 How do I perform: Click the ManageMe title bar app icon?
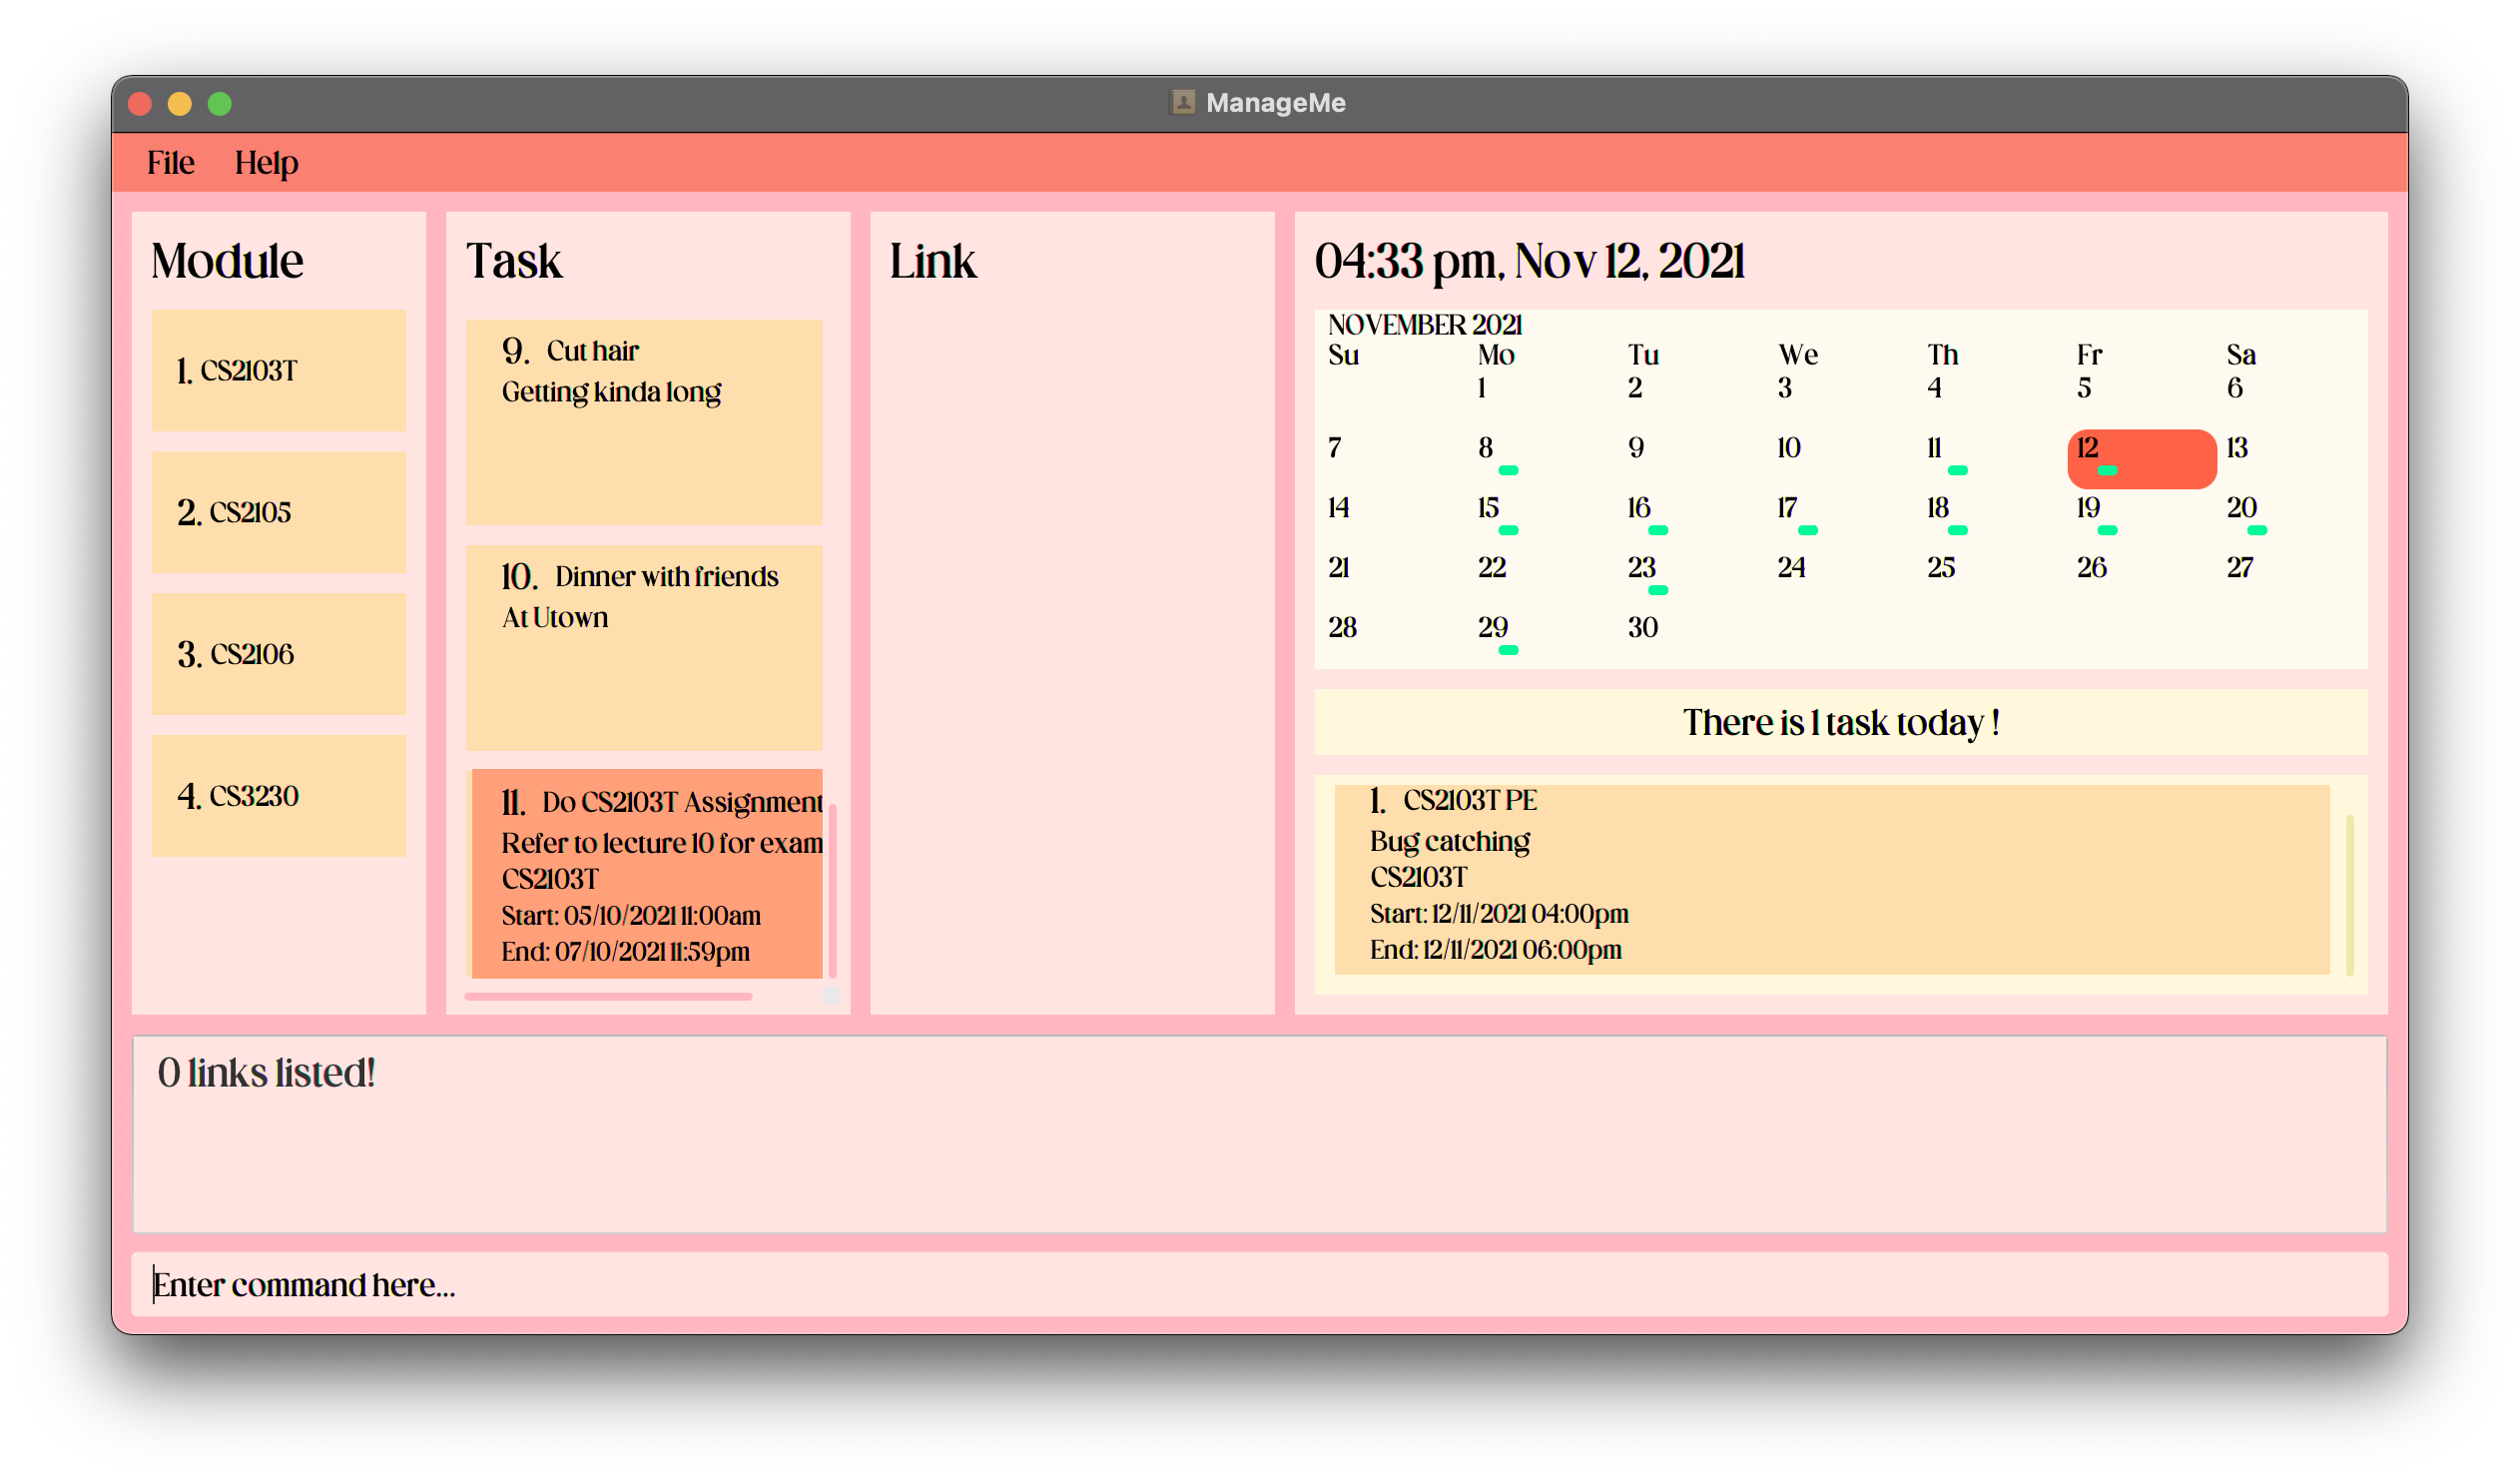[x=1183, y=102]
